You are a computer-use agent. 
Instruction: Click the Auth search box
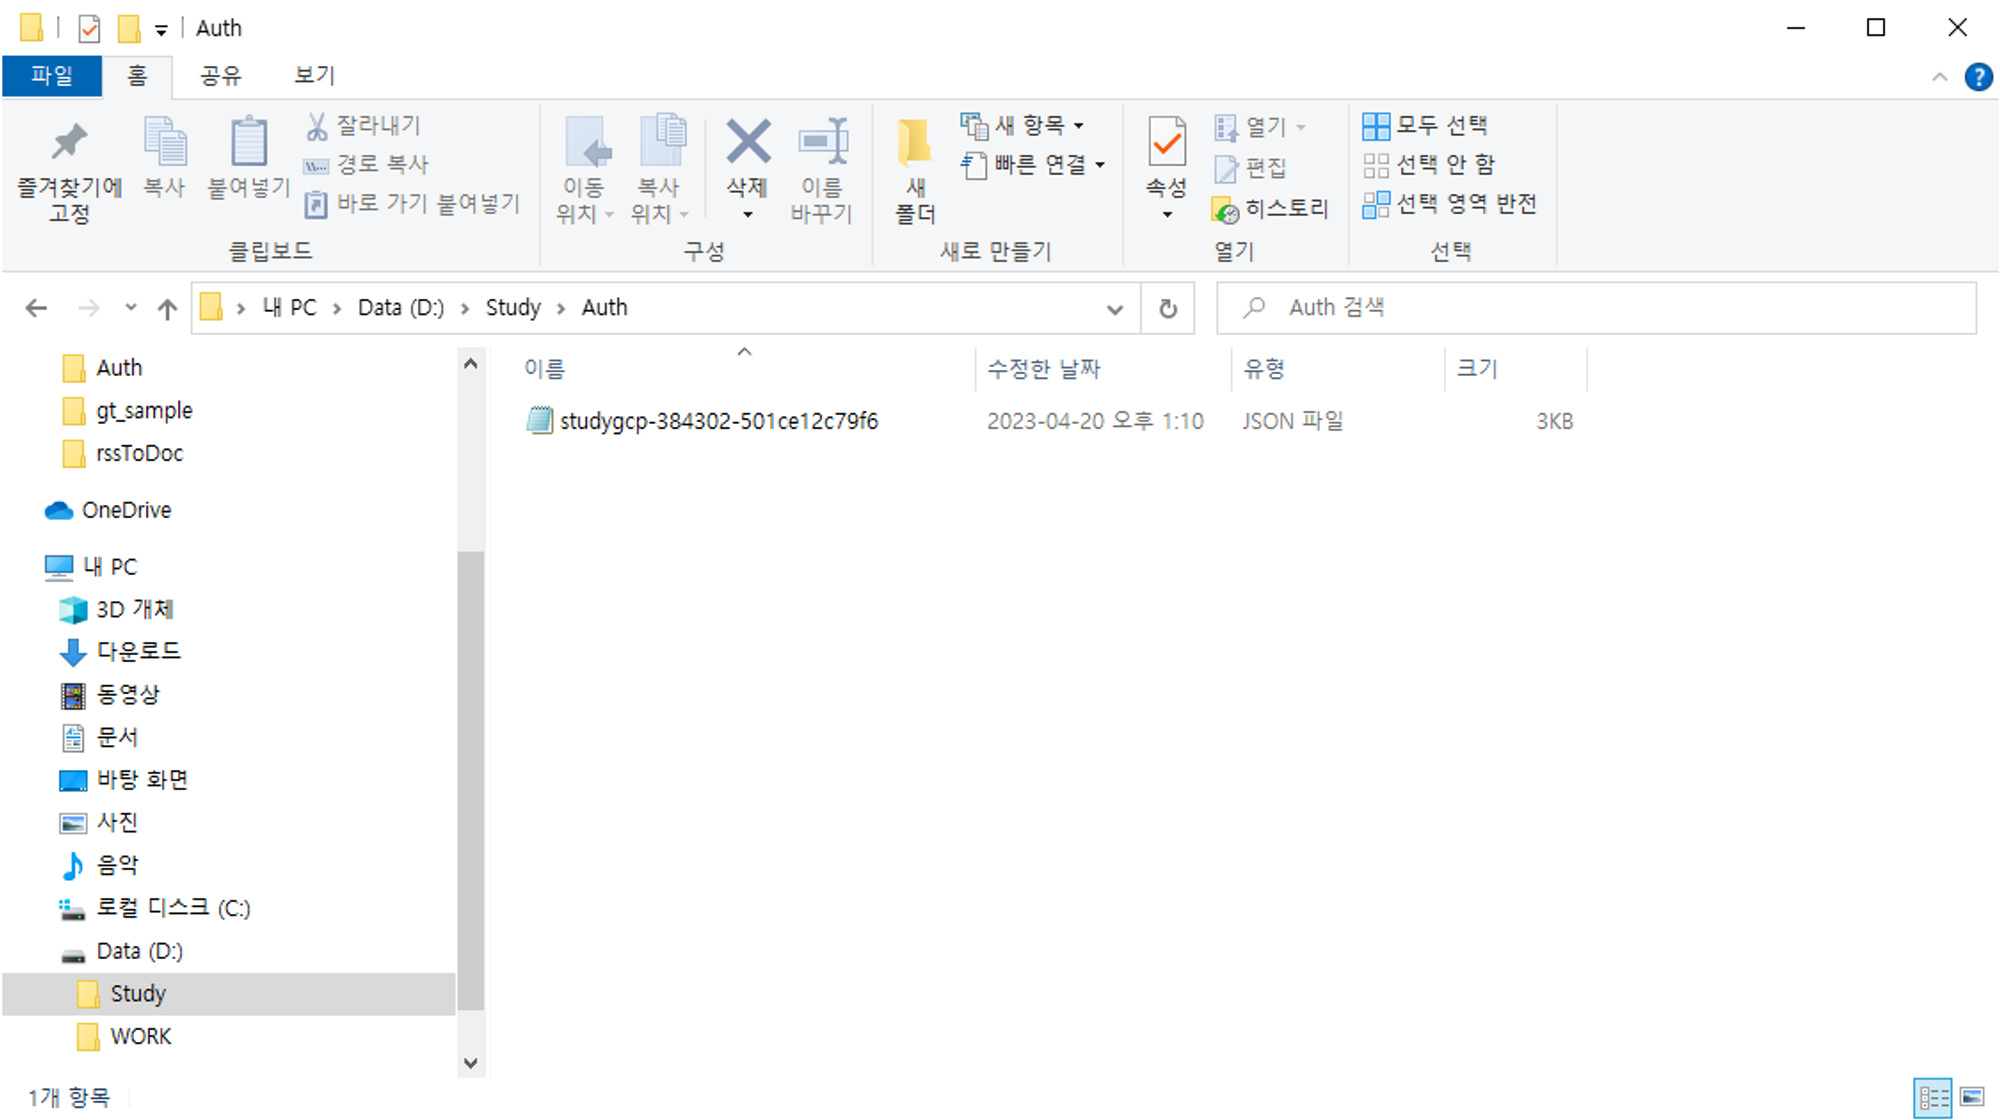click(1600, 308)
